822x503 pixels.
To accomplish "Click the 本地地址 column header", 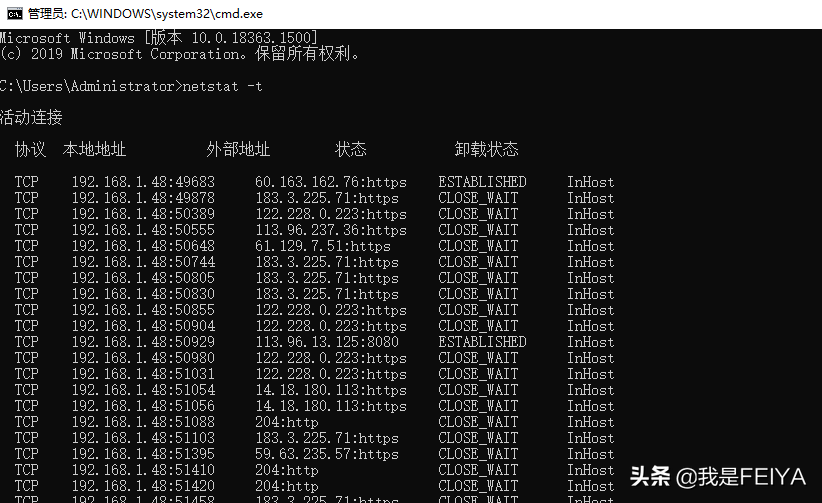I will [94, 149].
